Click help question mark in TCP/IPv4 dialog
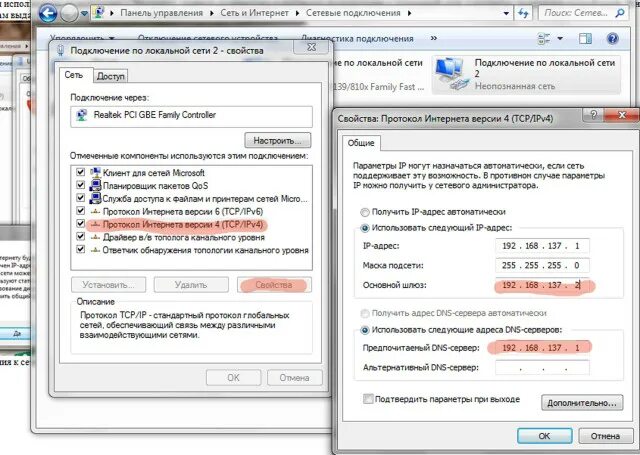The width and height of the screenshot is (640, 455). point(594,115)
